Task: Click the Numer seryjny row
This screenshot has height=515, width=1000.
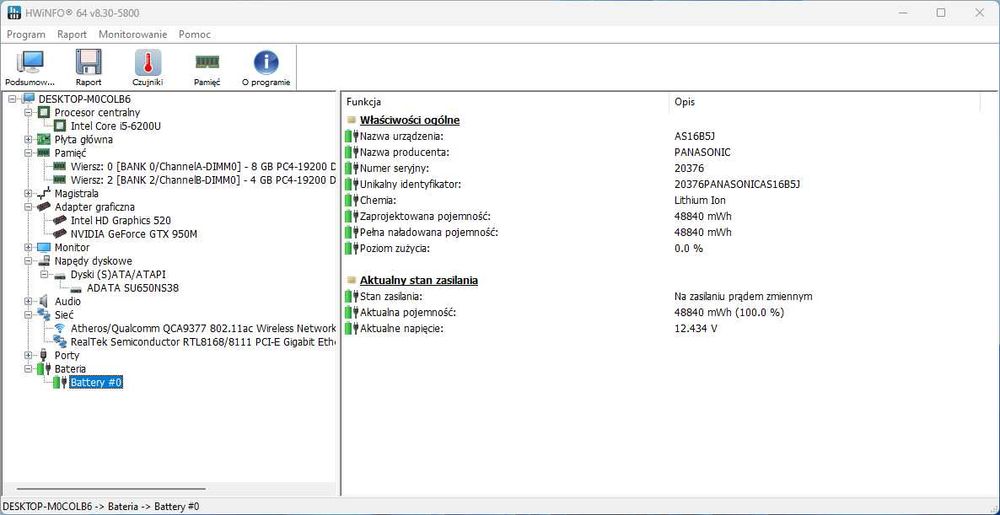Action: 660,168
